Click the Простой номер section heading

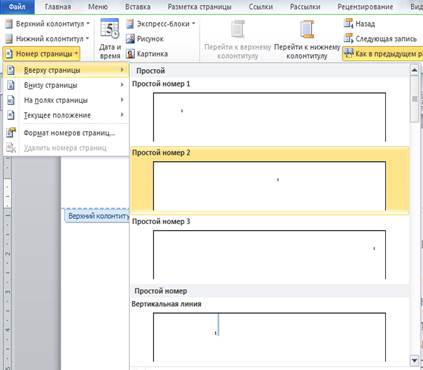pyautogui.click(x=161, y=291)
